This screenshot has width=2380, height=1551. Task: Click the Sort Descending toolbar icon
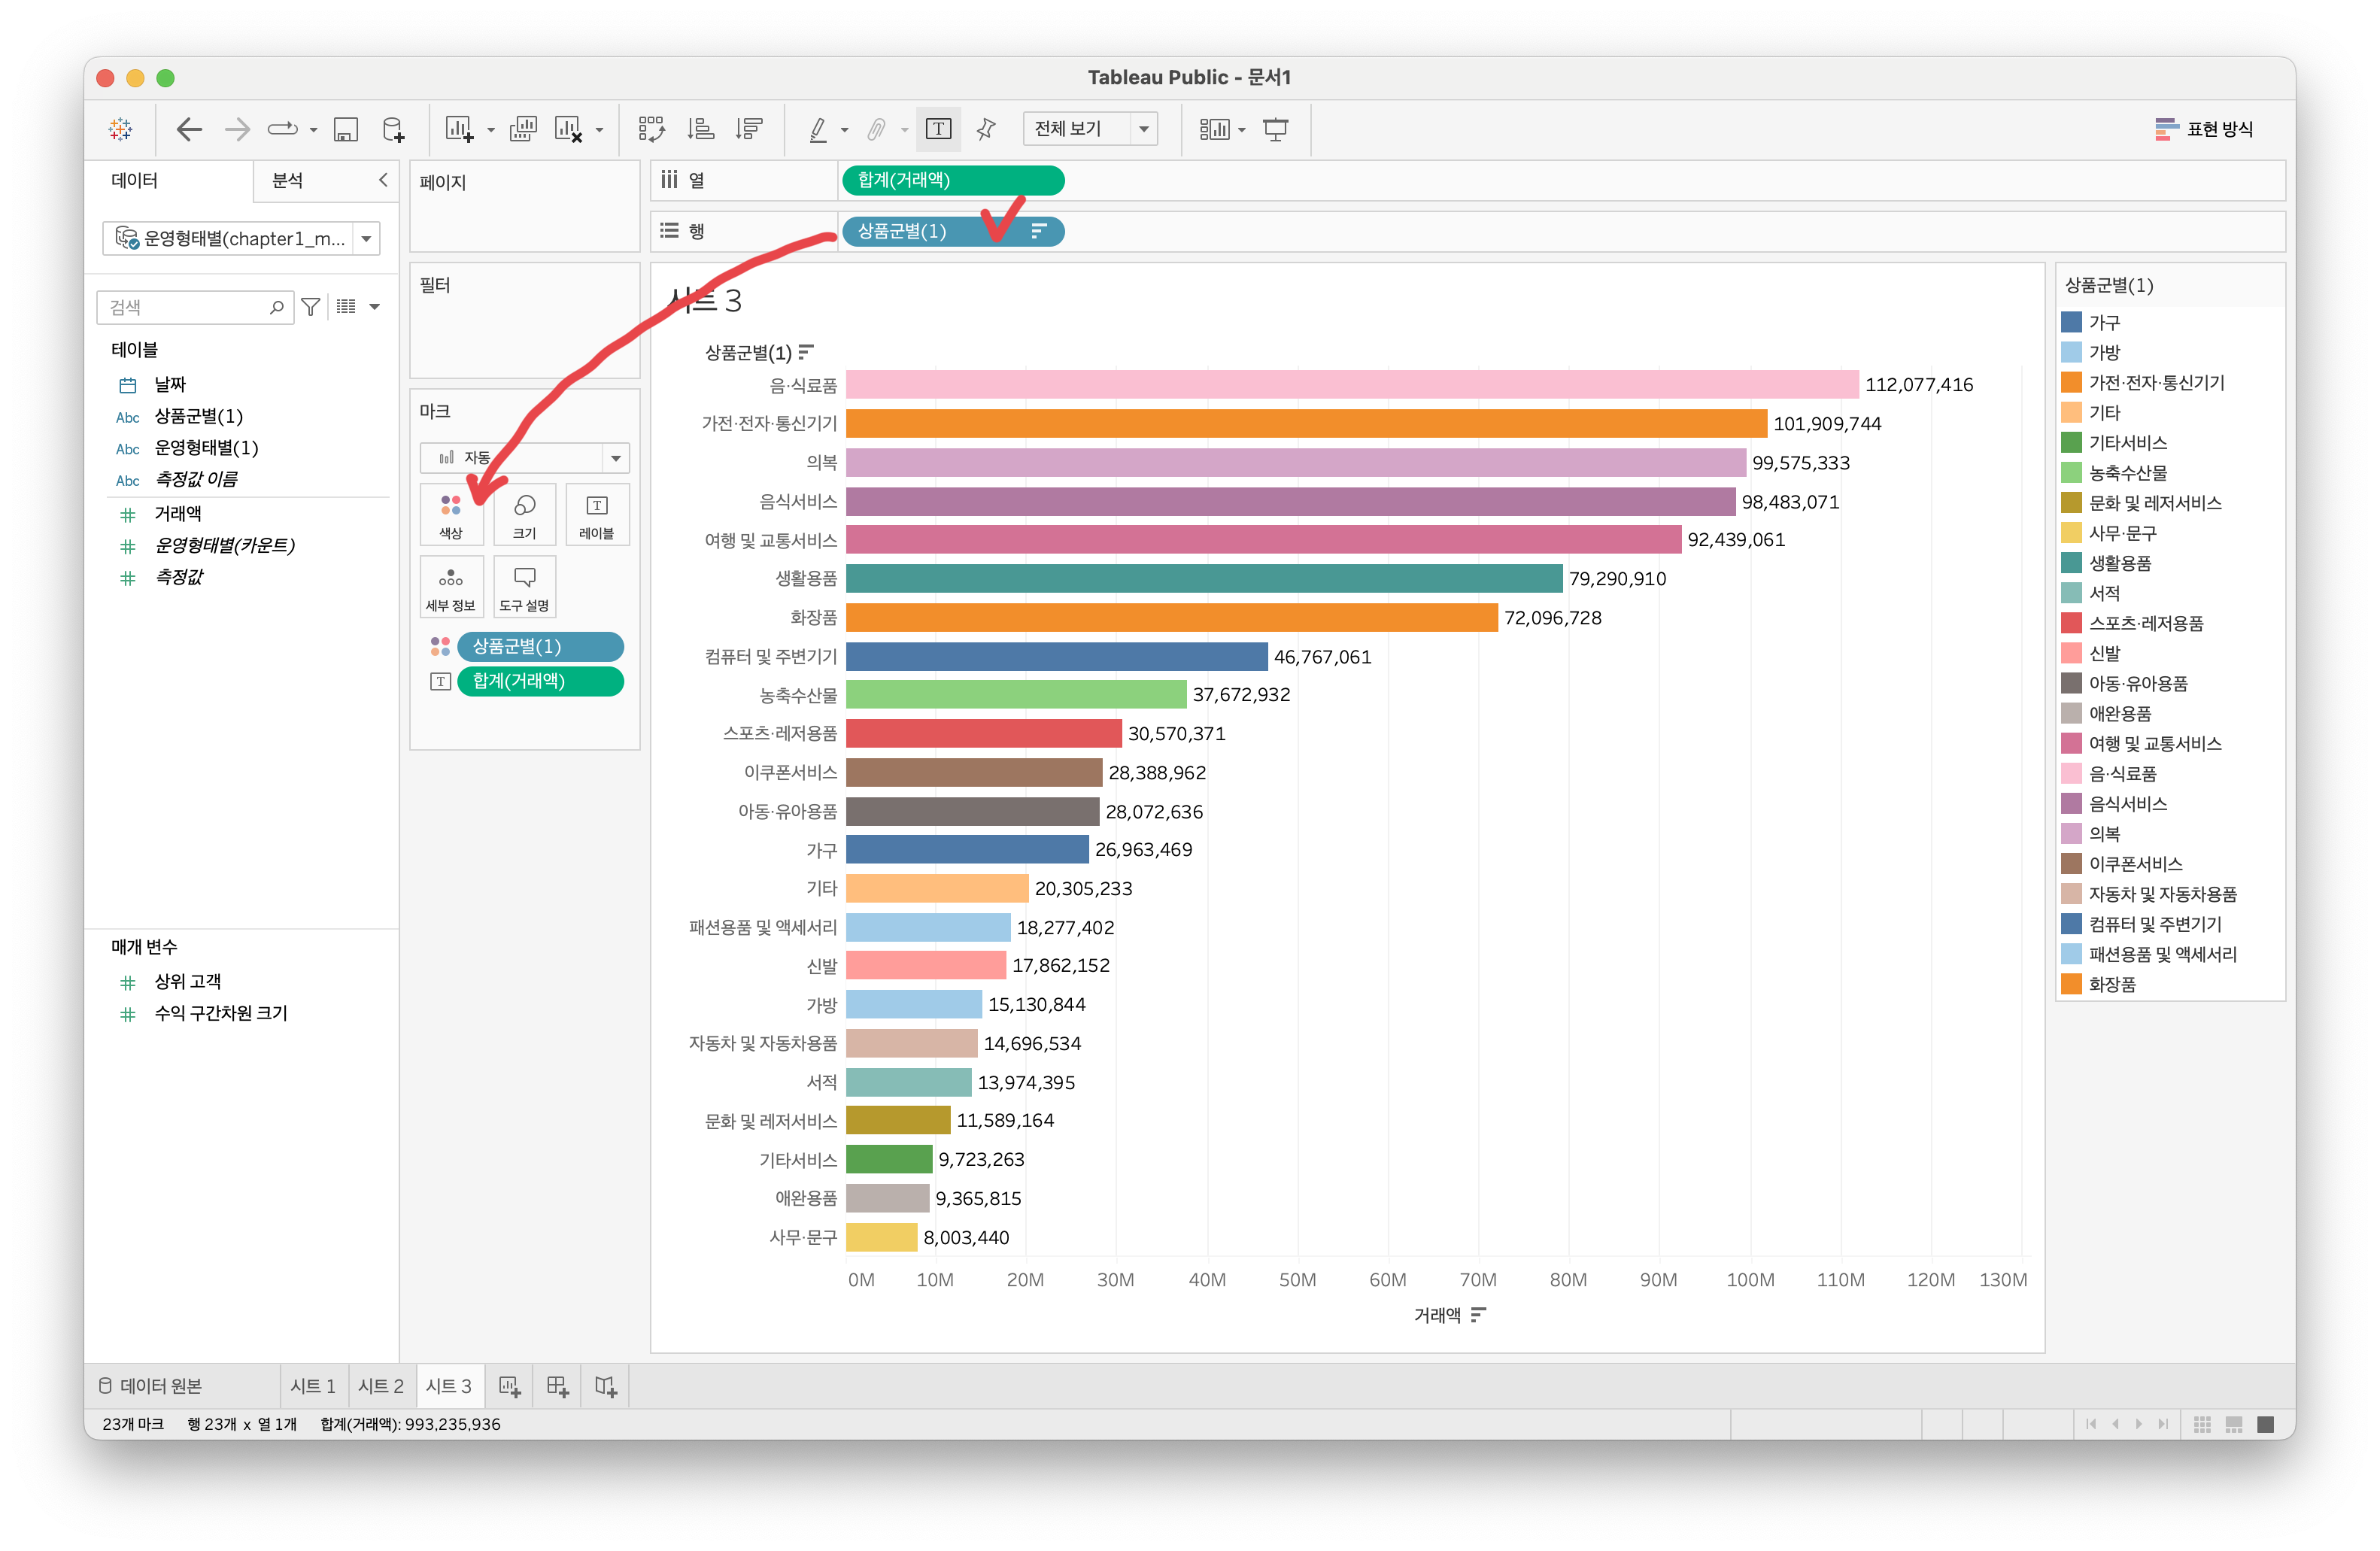[749, 129]
